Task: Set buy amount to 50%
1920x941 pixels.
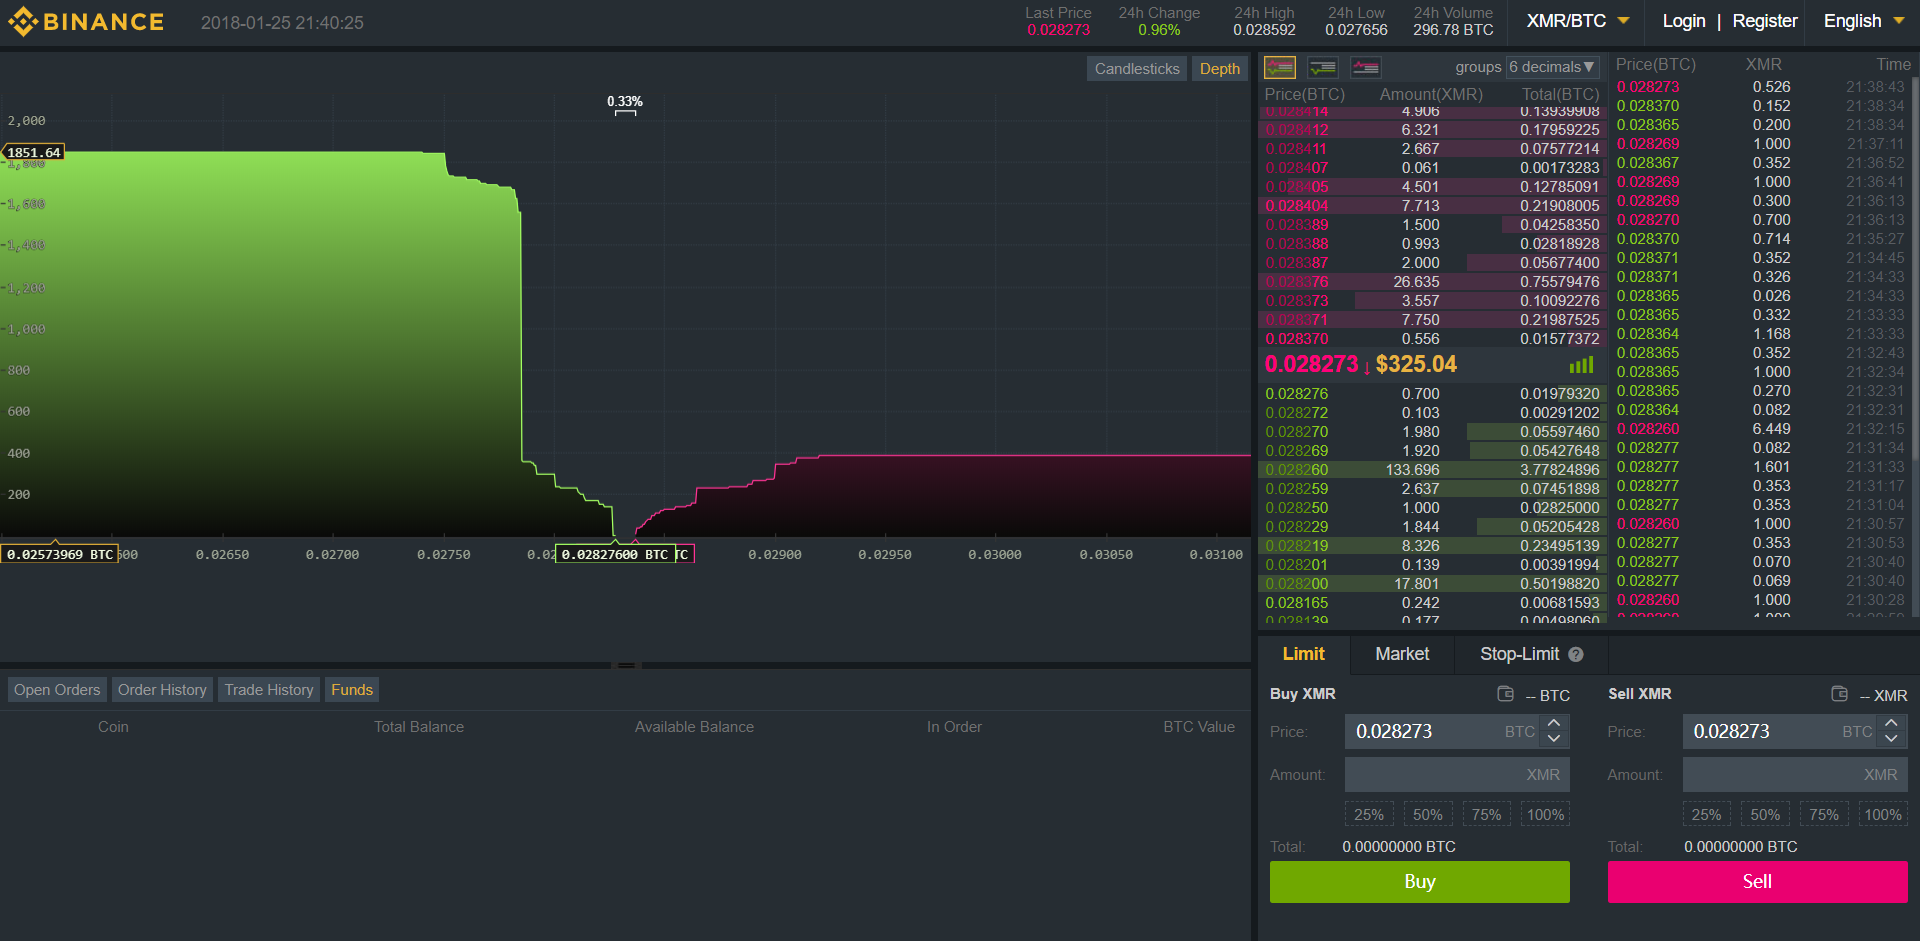Action: pos(1428,815)
